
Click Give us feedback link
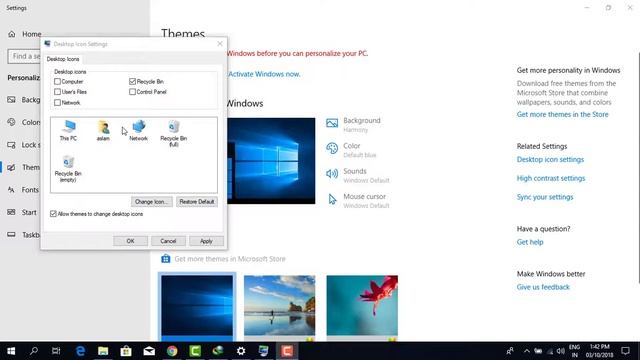point(543,287)
